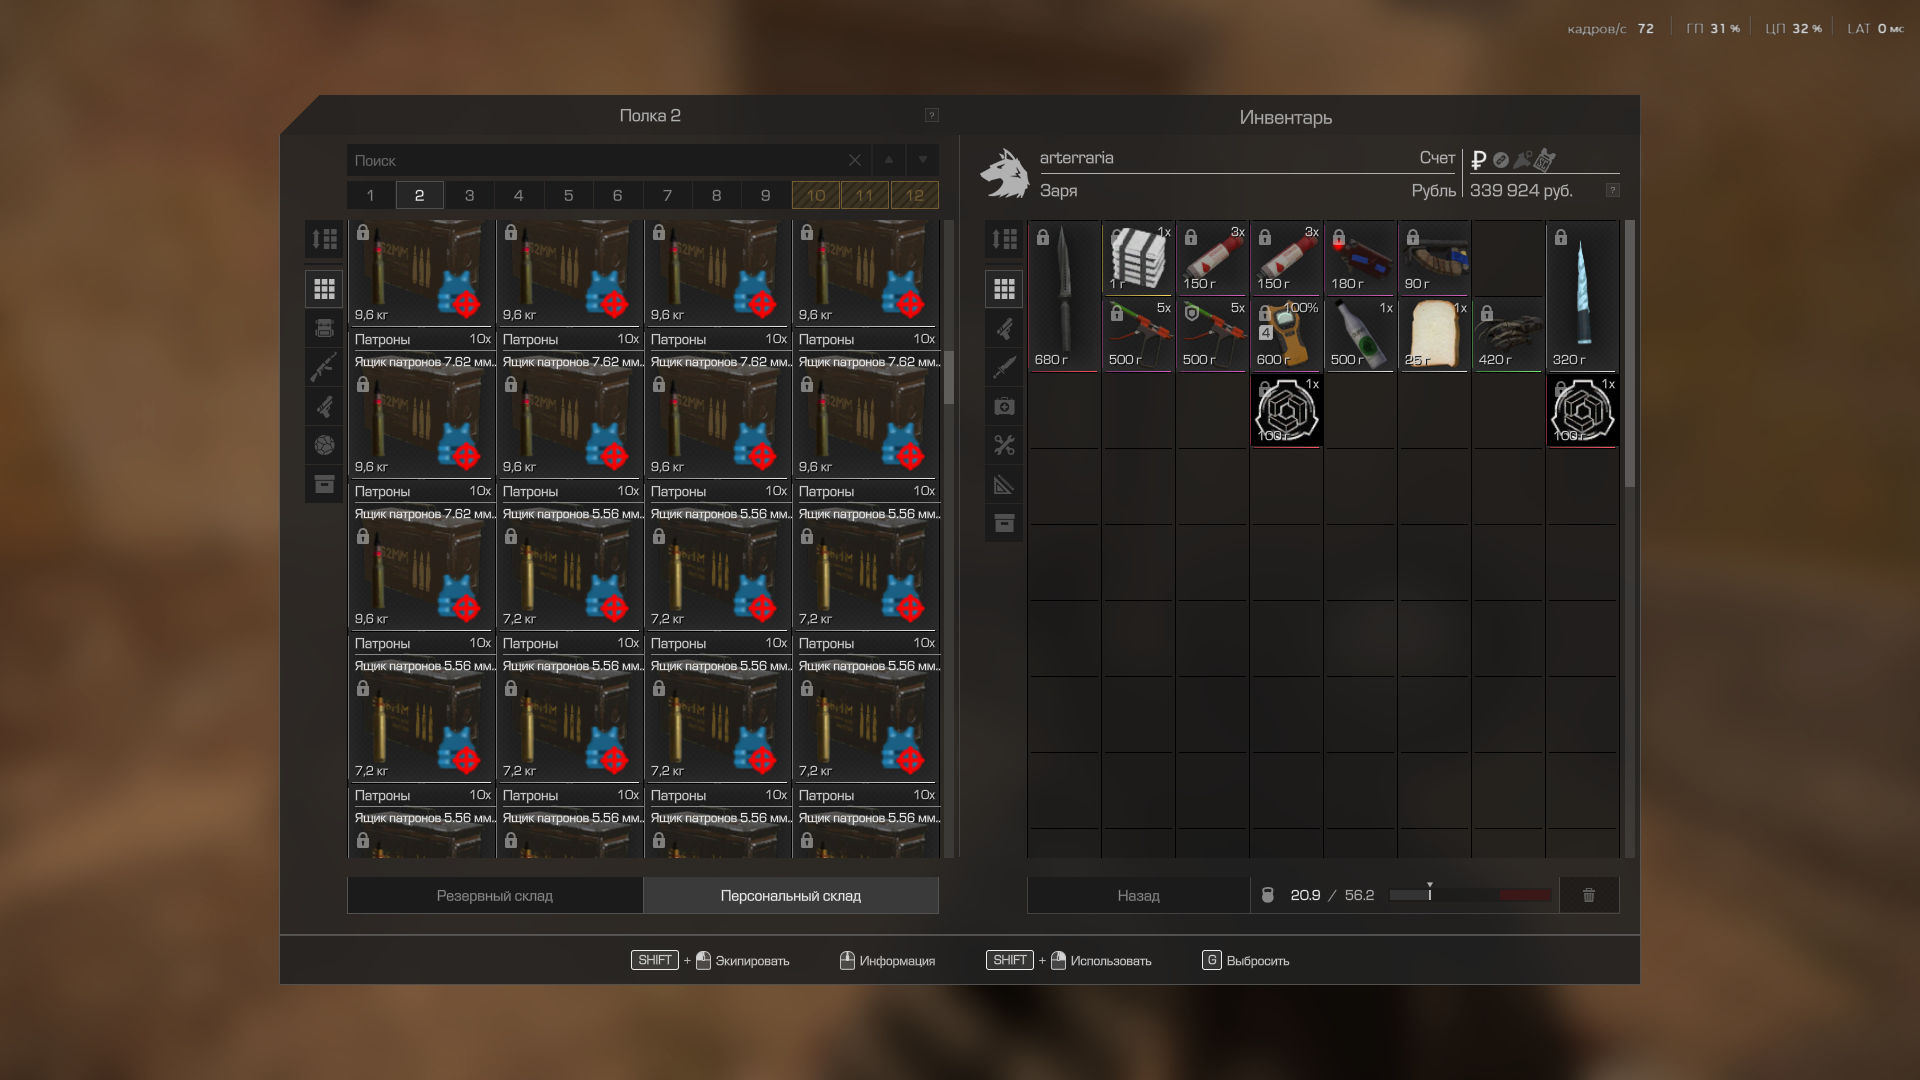
Task: Filter inventory by medical supplies
Action: click(1004, 406)
